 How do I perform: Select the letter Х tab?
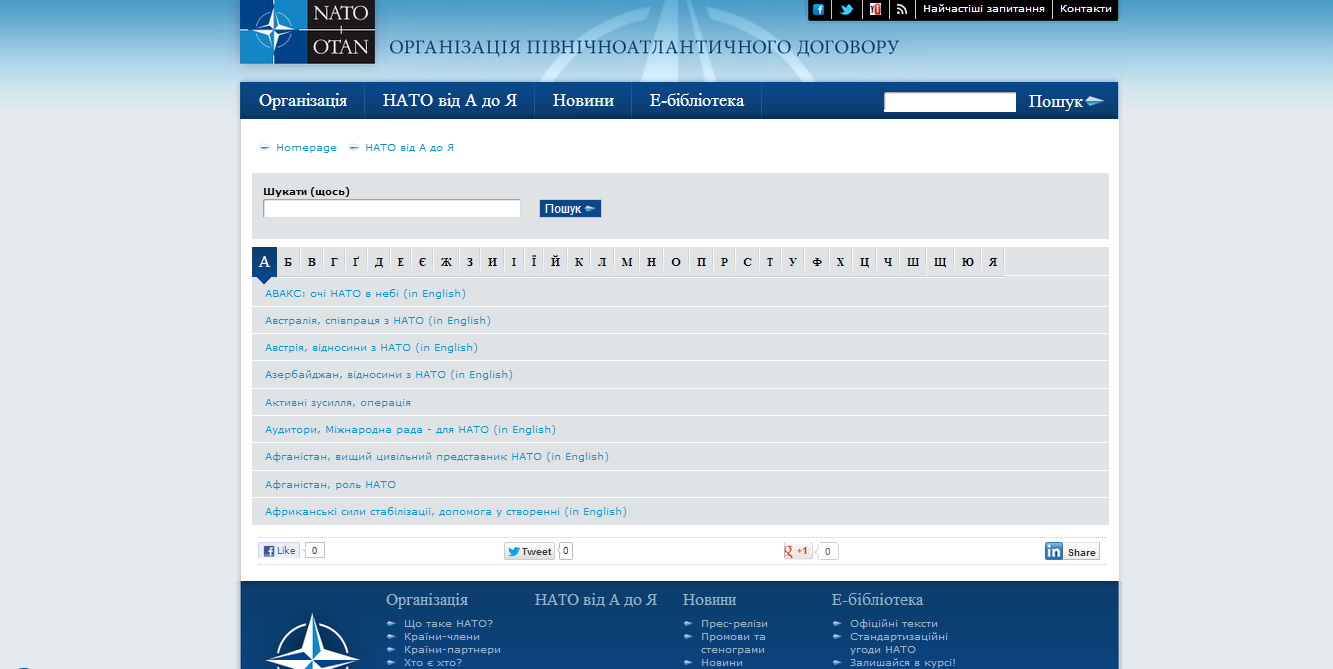(x=841, y=262)
